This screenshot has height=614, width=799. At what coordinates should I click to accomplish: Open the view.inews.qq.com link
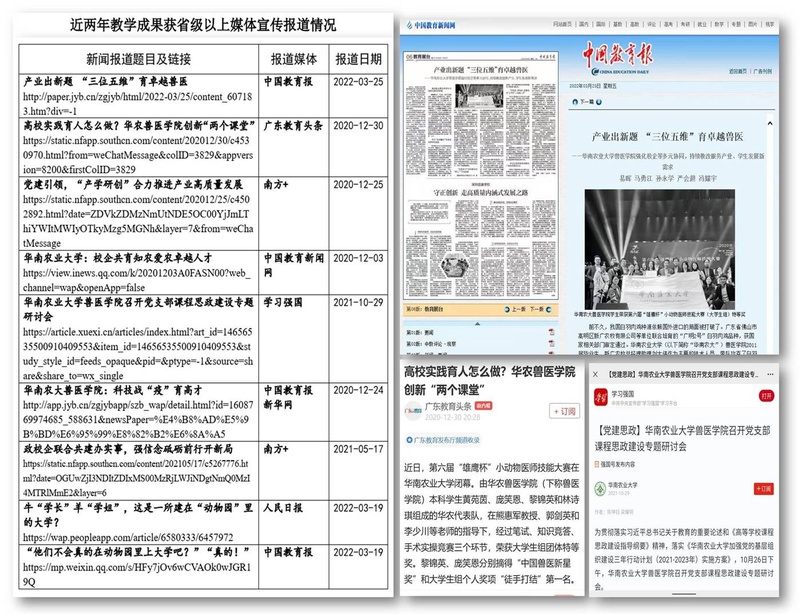137,280
